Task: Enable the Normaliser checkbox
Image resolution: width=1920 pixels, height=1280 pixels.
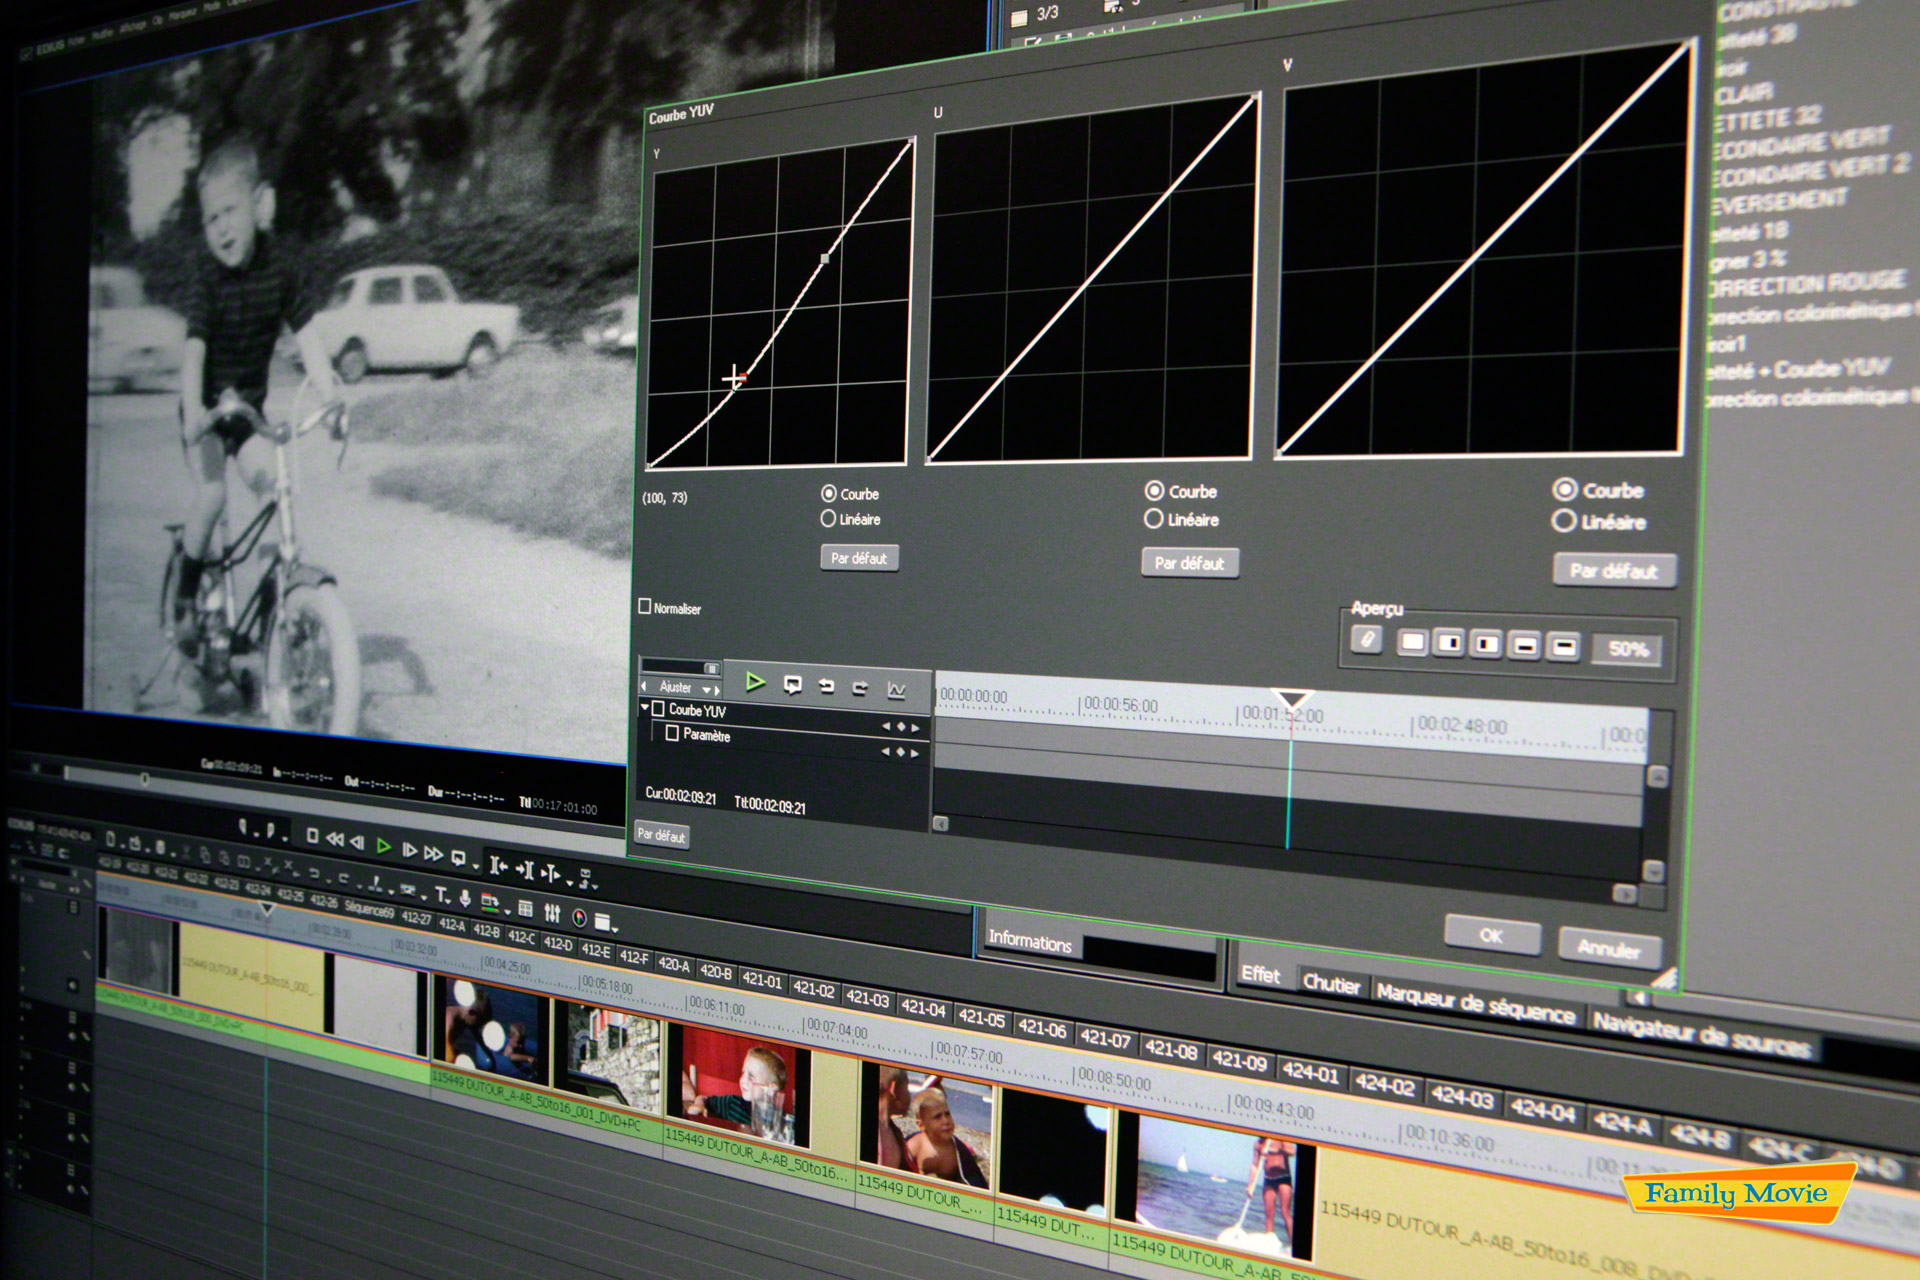Action: coord(645,606)
